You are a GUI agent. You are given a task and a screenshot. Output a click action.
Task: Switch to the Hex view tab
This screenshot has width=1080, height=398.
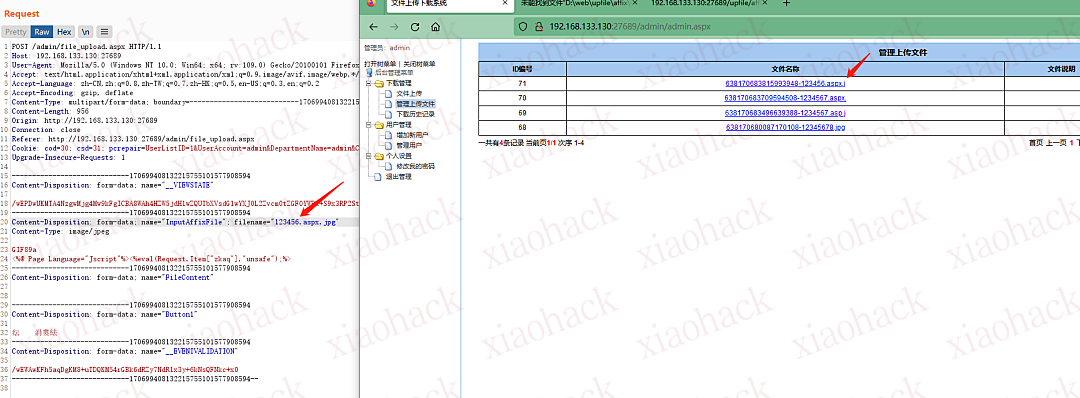point(64,32)
